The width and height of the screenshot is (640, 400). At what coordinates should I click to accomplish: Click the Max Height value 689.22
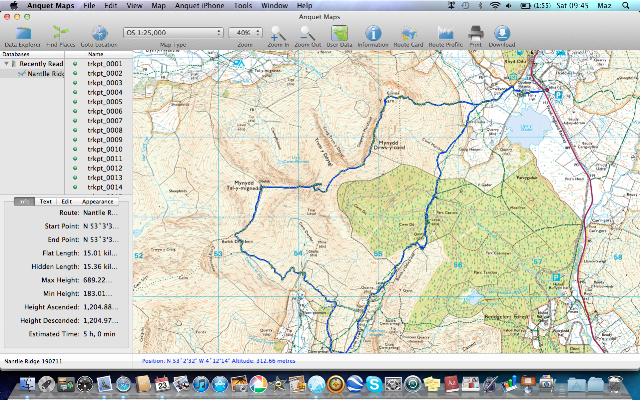(x=97, y=280)
